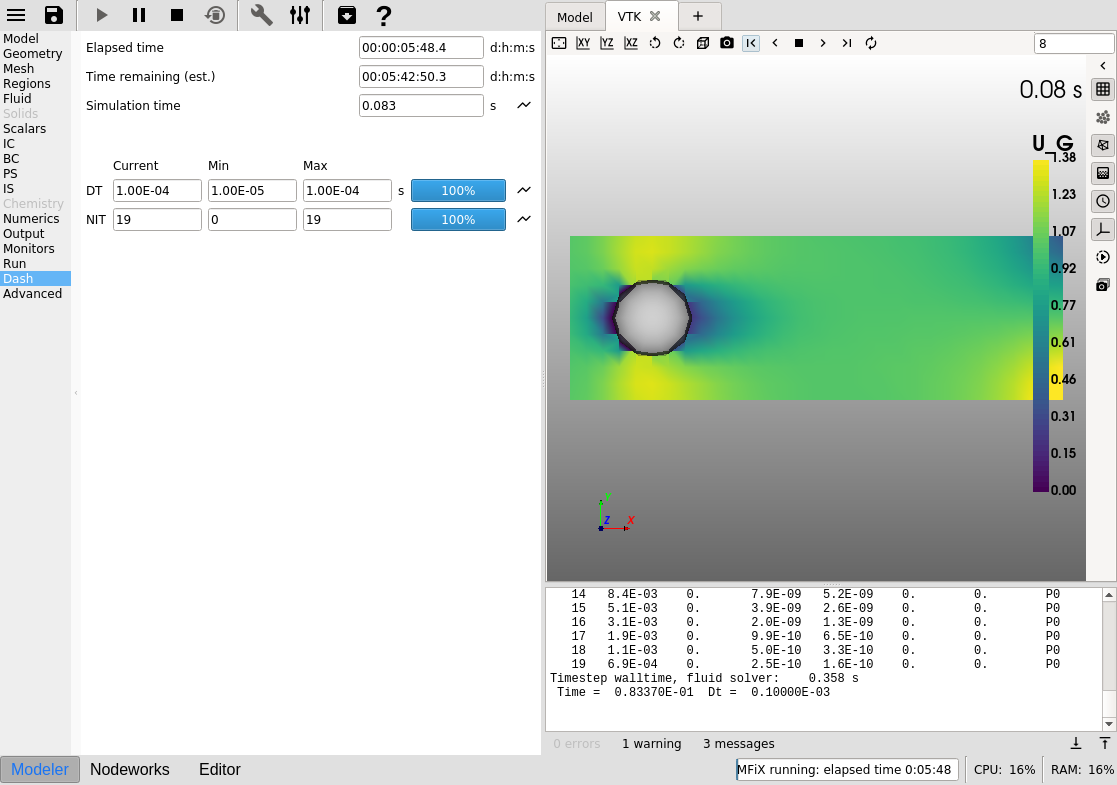Click the save project icon
This screenshot has height=785, width=1117.
(54, 15)
